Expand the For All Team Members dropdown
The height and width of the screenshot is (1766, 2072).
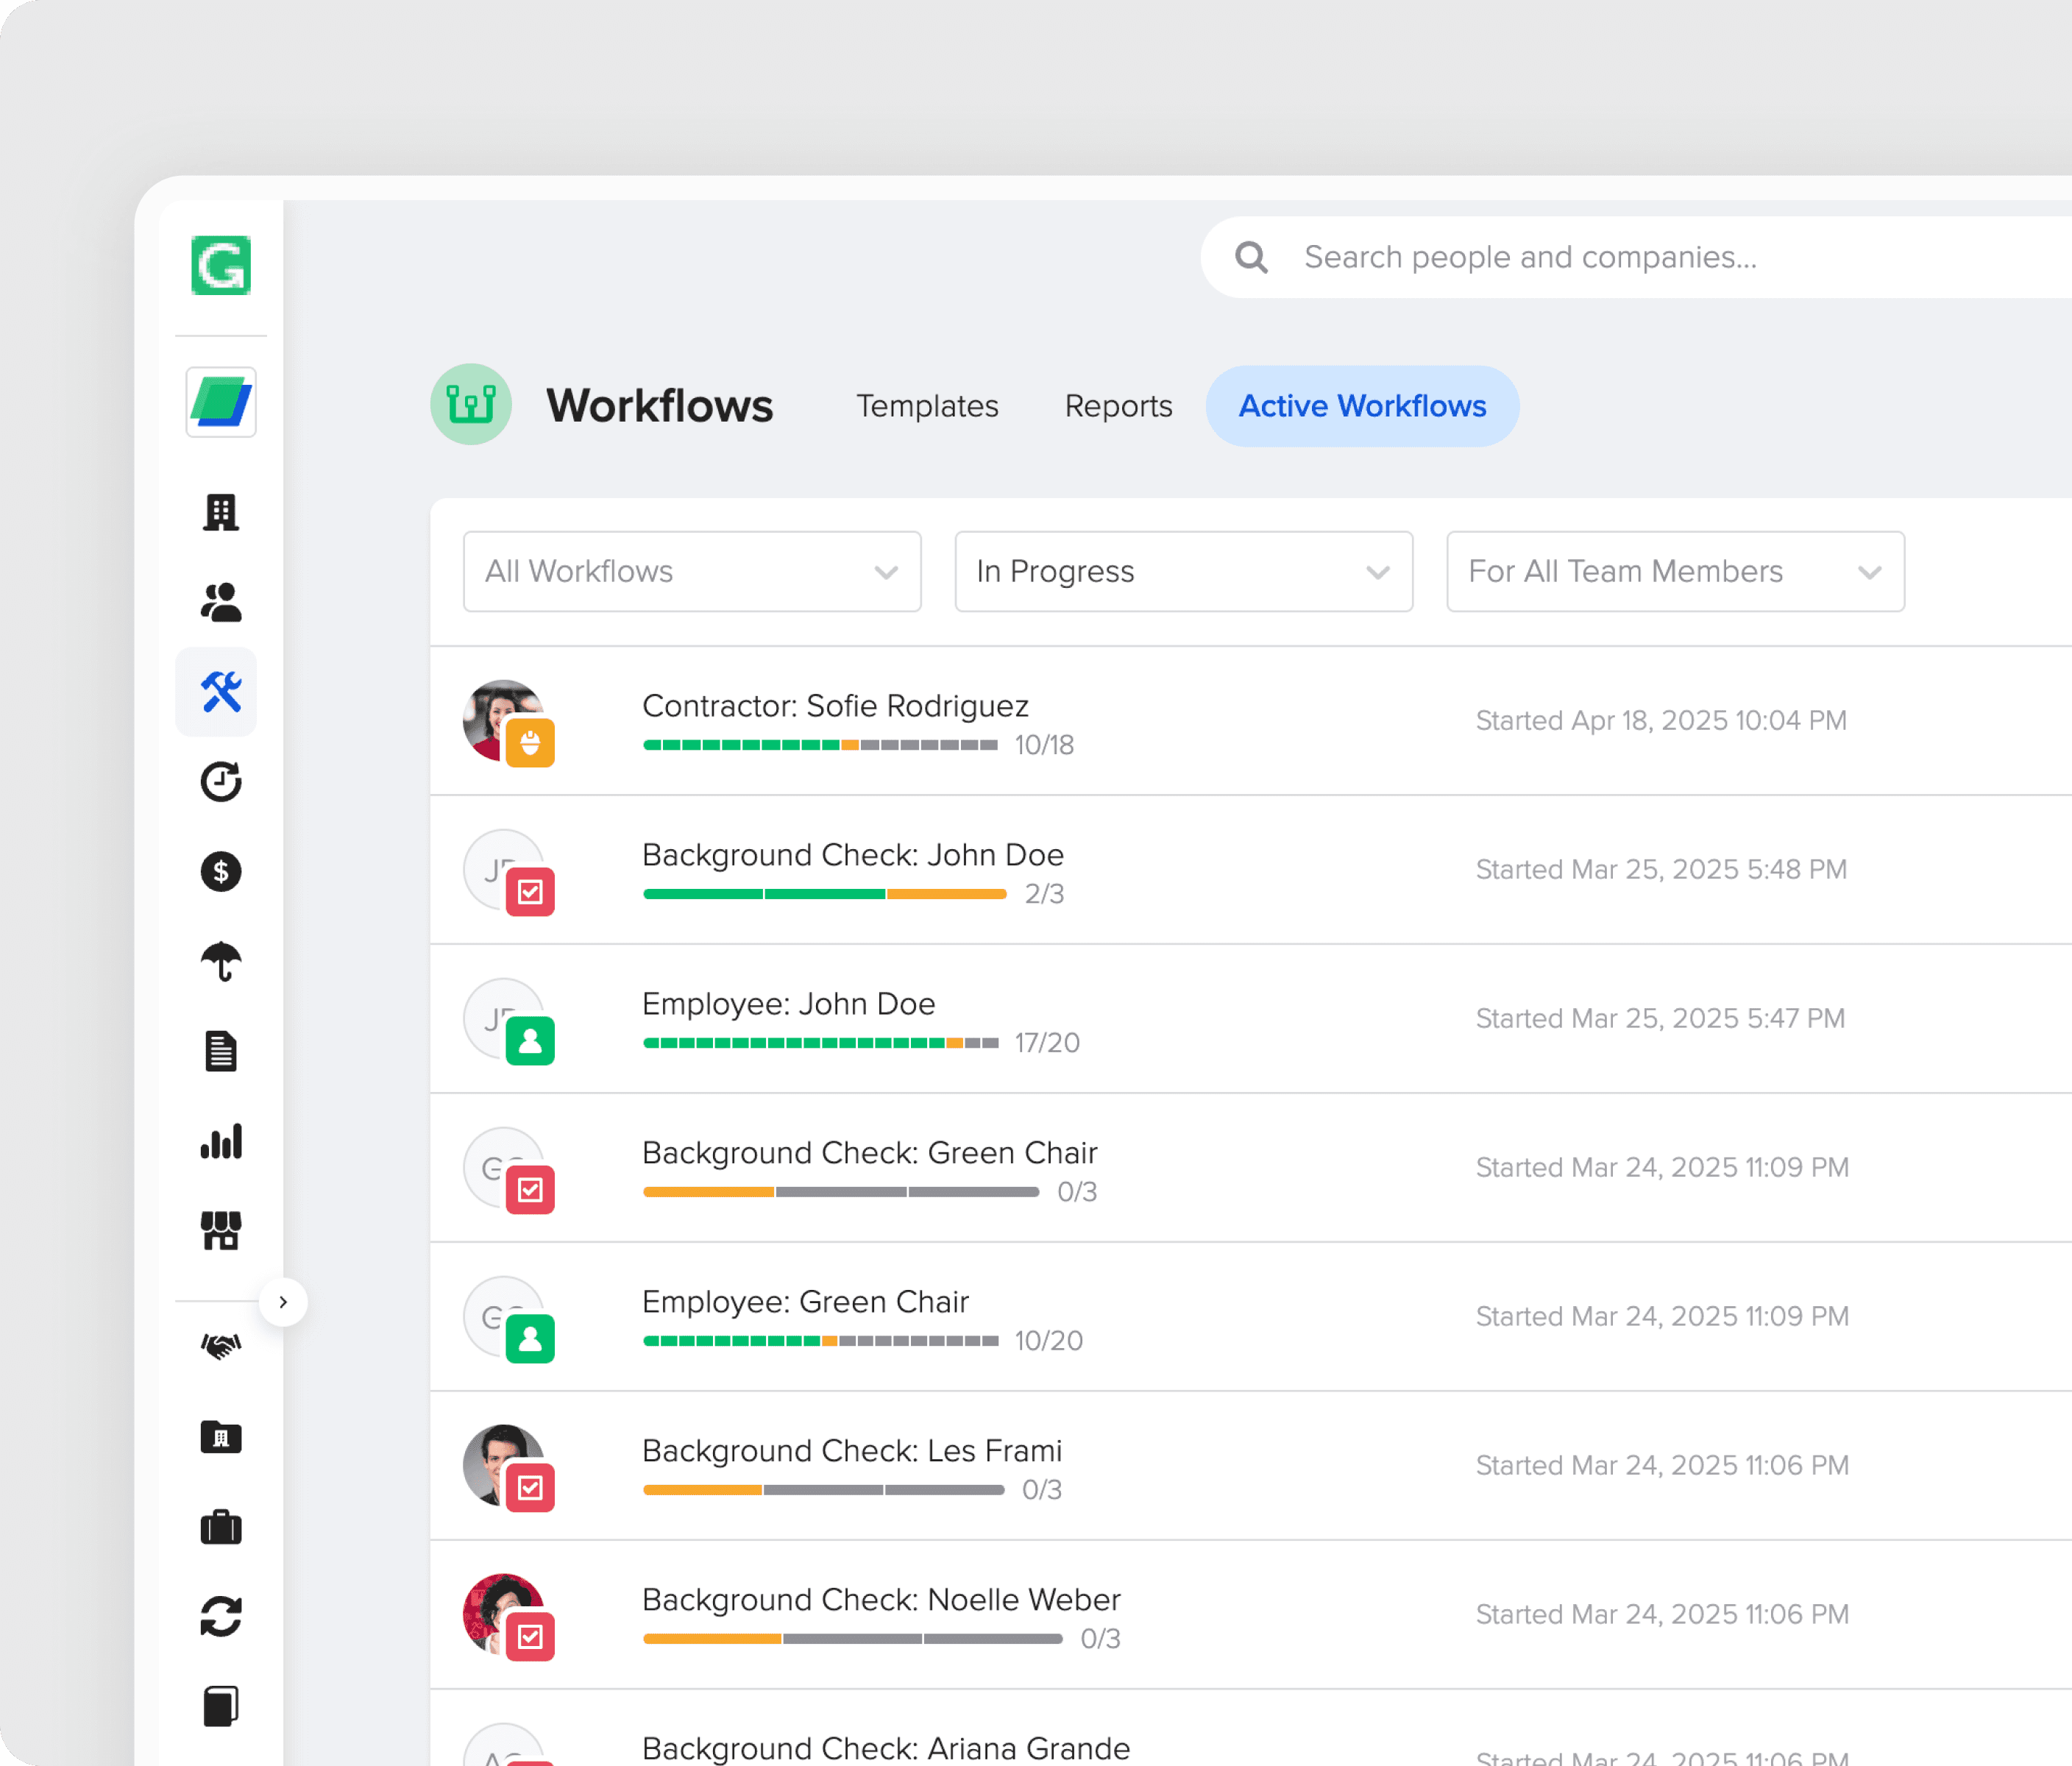pyautogui.click(x=1675, y=571)
